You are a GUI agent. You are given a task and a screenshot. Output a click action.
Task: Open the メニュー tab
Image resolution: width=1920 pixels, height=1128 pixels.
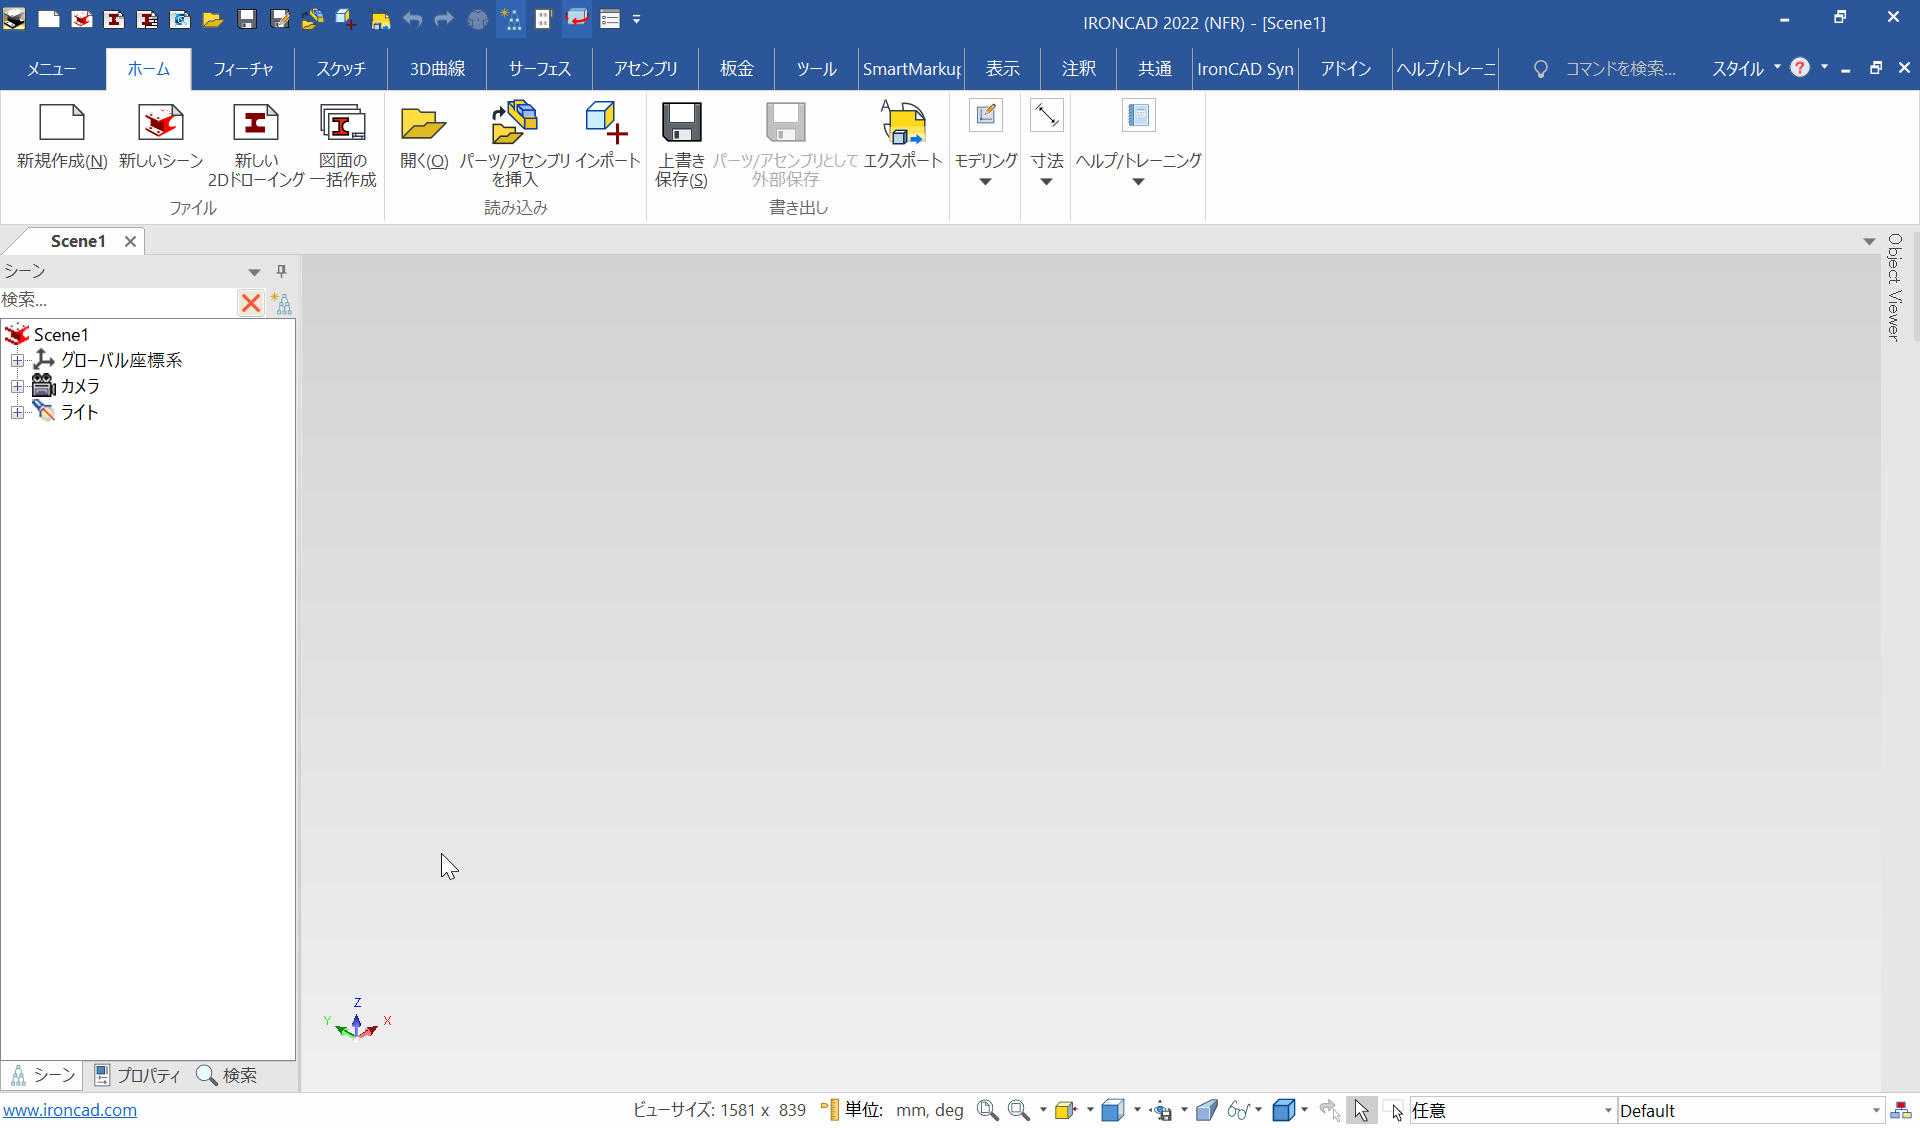51,69
